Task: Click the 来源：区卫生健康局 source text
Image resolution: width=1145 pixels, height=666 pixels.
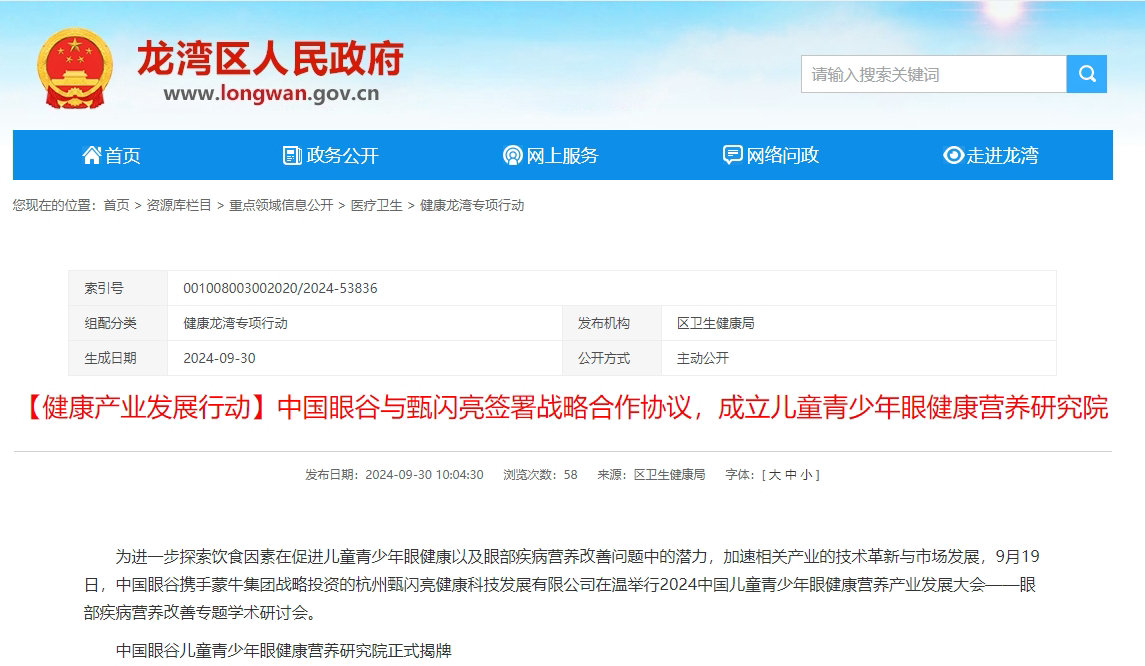Action: [651, 475]
